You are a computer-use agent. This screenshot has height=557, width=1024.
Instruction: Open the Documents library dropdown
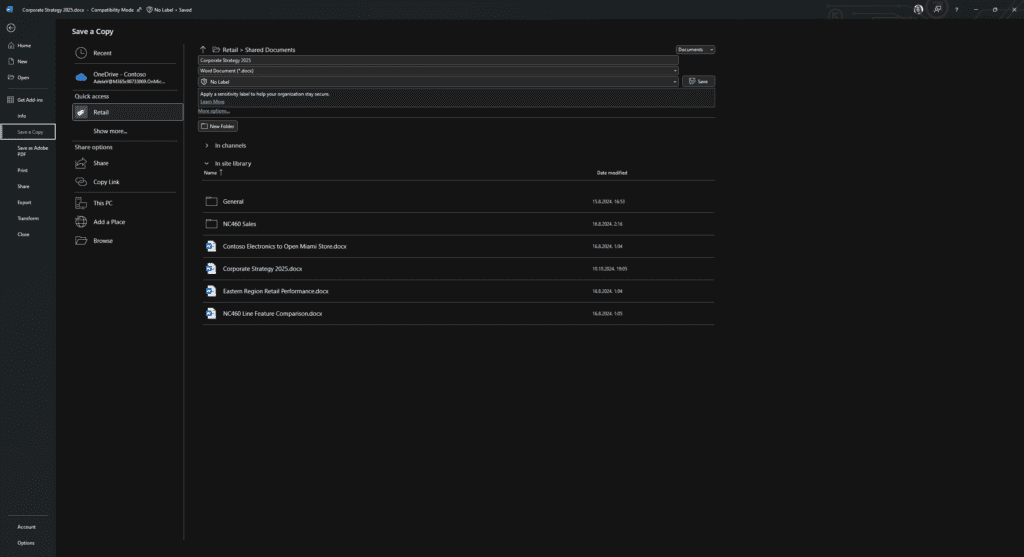(695, 50)
